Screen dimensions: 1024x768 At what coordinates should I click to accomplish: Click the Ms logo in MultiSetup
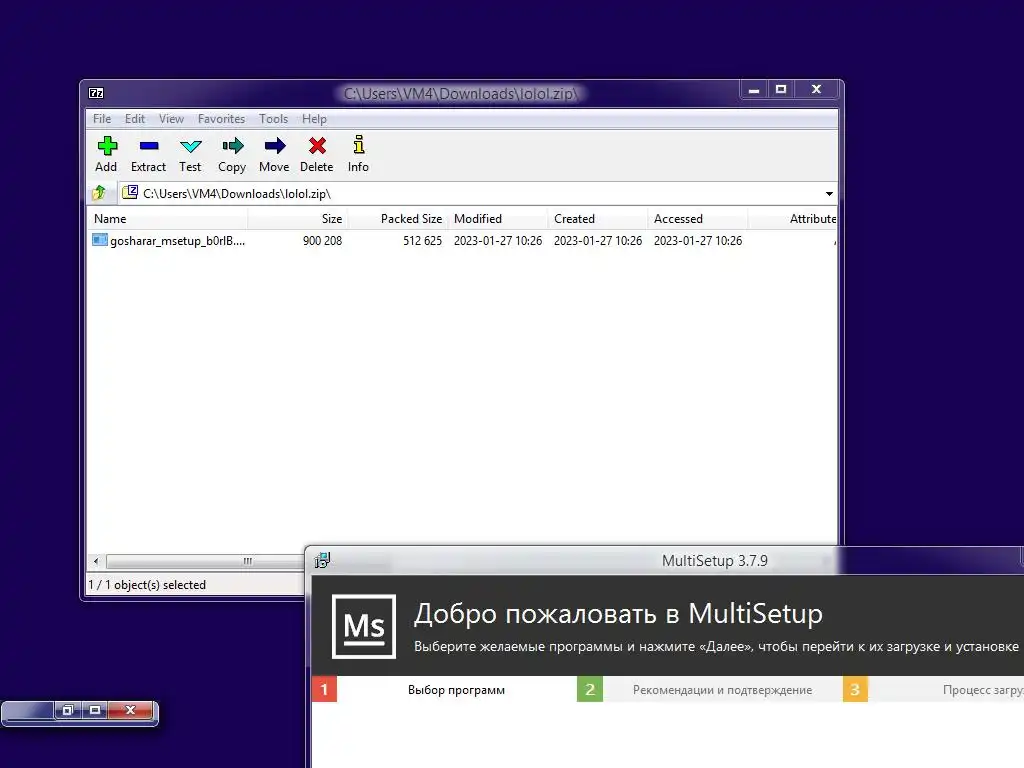[364, 626]
